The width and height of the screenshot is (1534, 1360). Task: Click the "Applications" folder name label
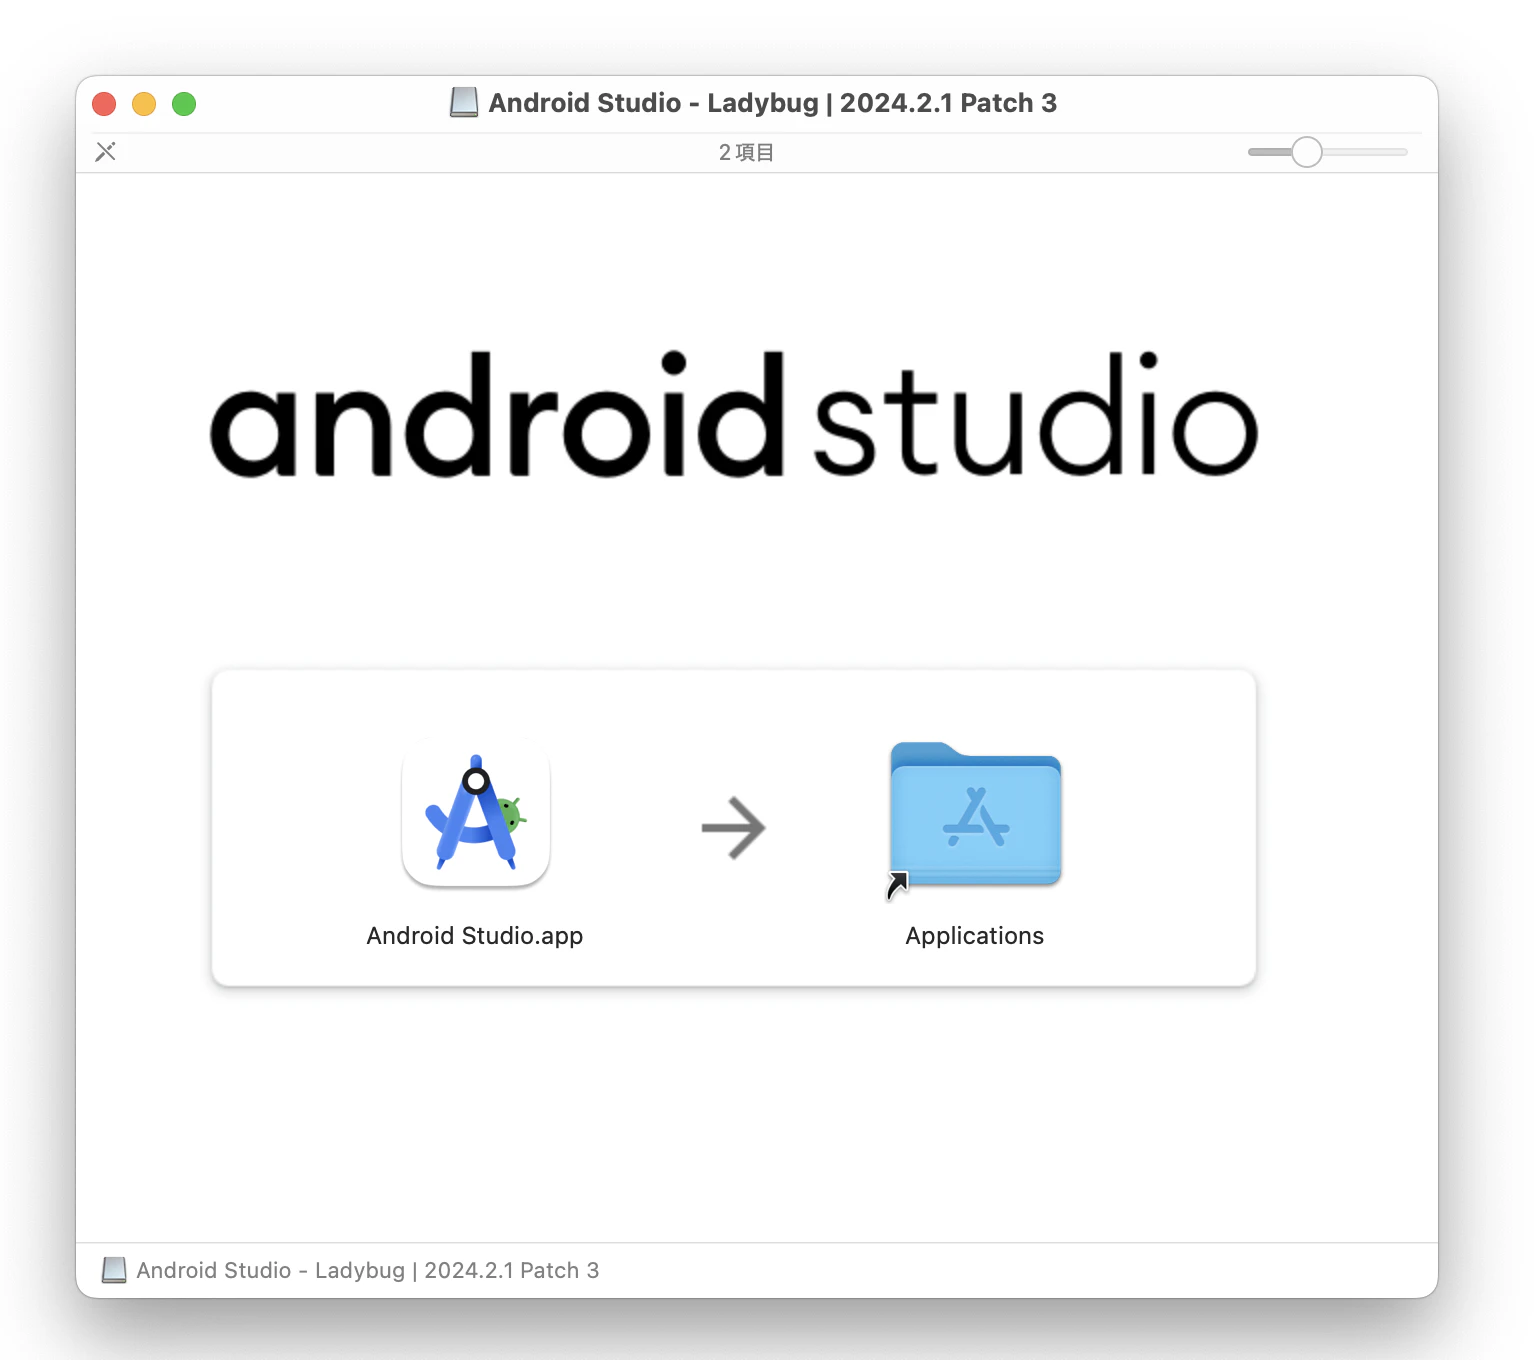click(x=975, y=936)
